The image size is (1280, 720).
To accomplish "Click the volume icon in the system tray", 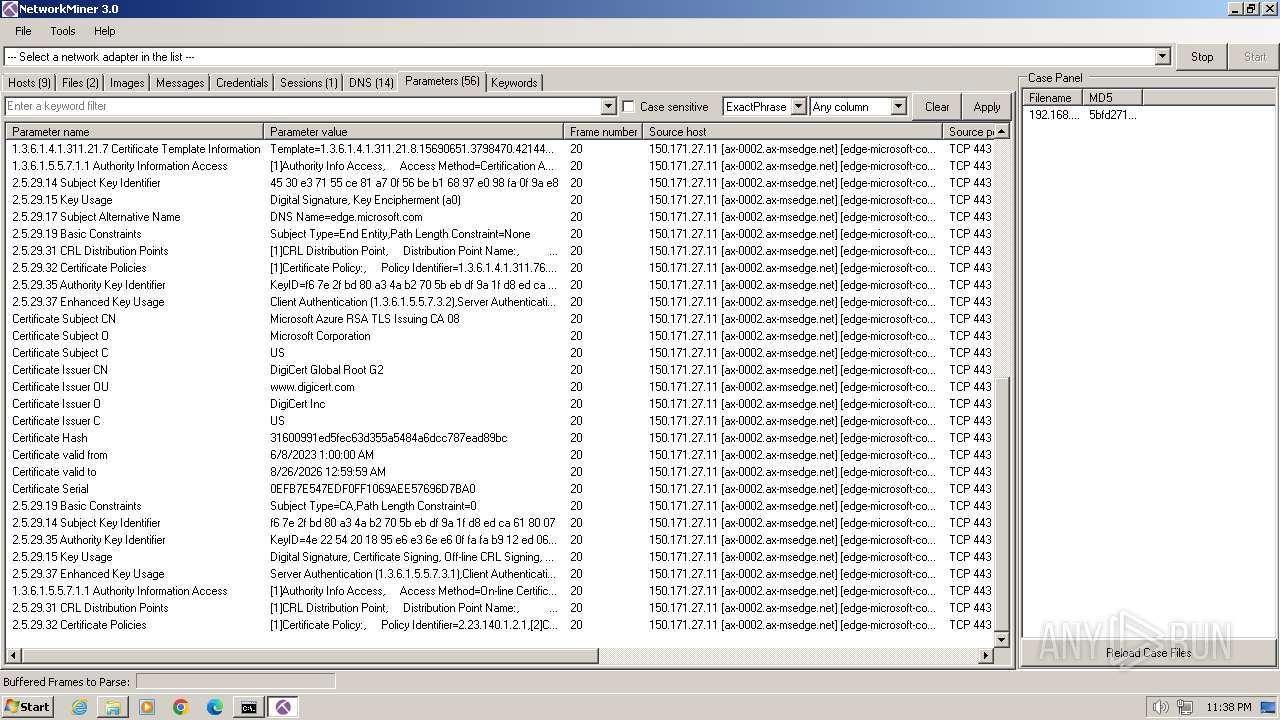I will click(x=1160, y=707).
